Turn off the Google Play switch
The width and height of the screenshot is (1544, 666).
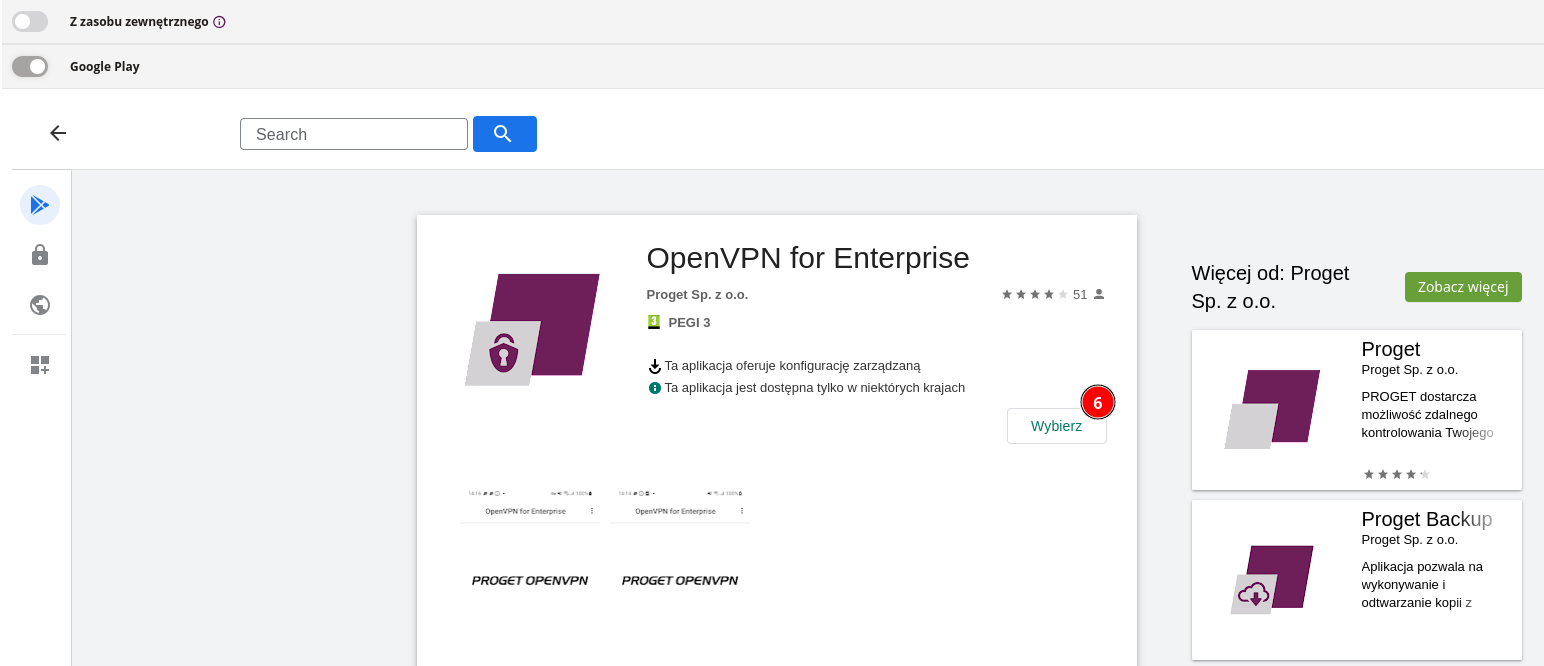(29, 66)
